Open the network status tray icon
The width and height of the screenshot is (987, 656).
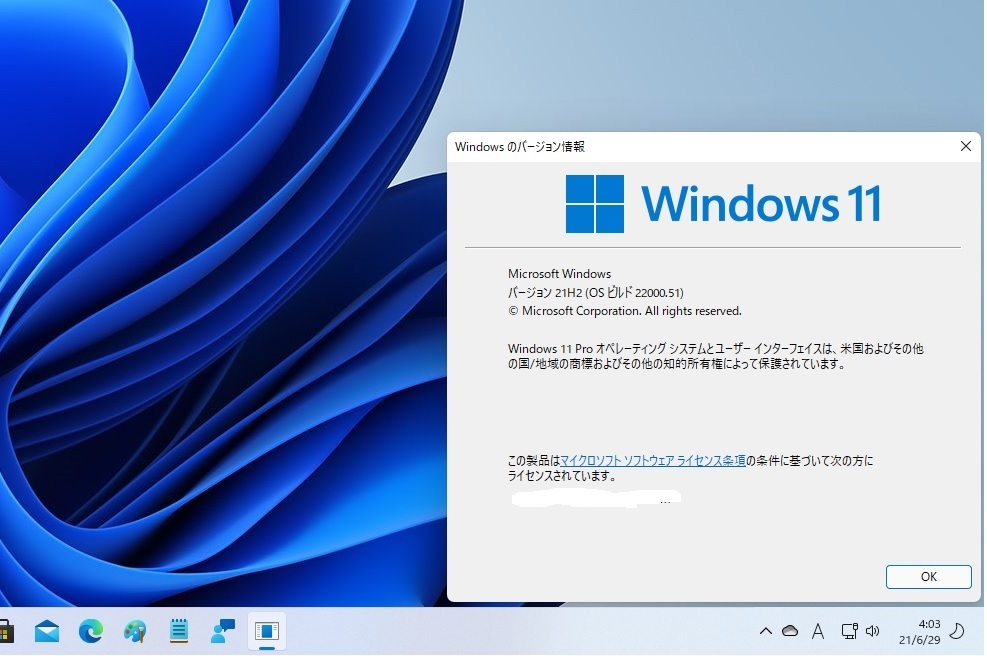(x=849, y=631)
